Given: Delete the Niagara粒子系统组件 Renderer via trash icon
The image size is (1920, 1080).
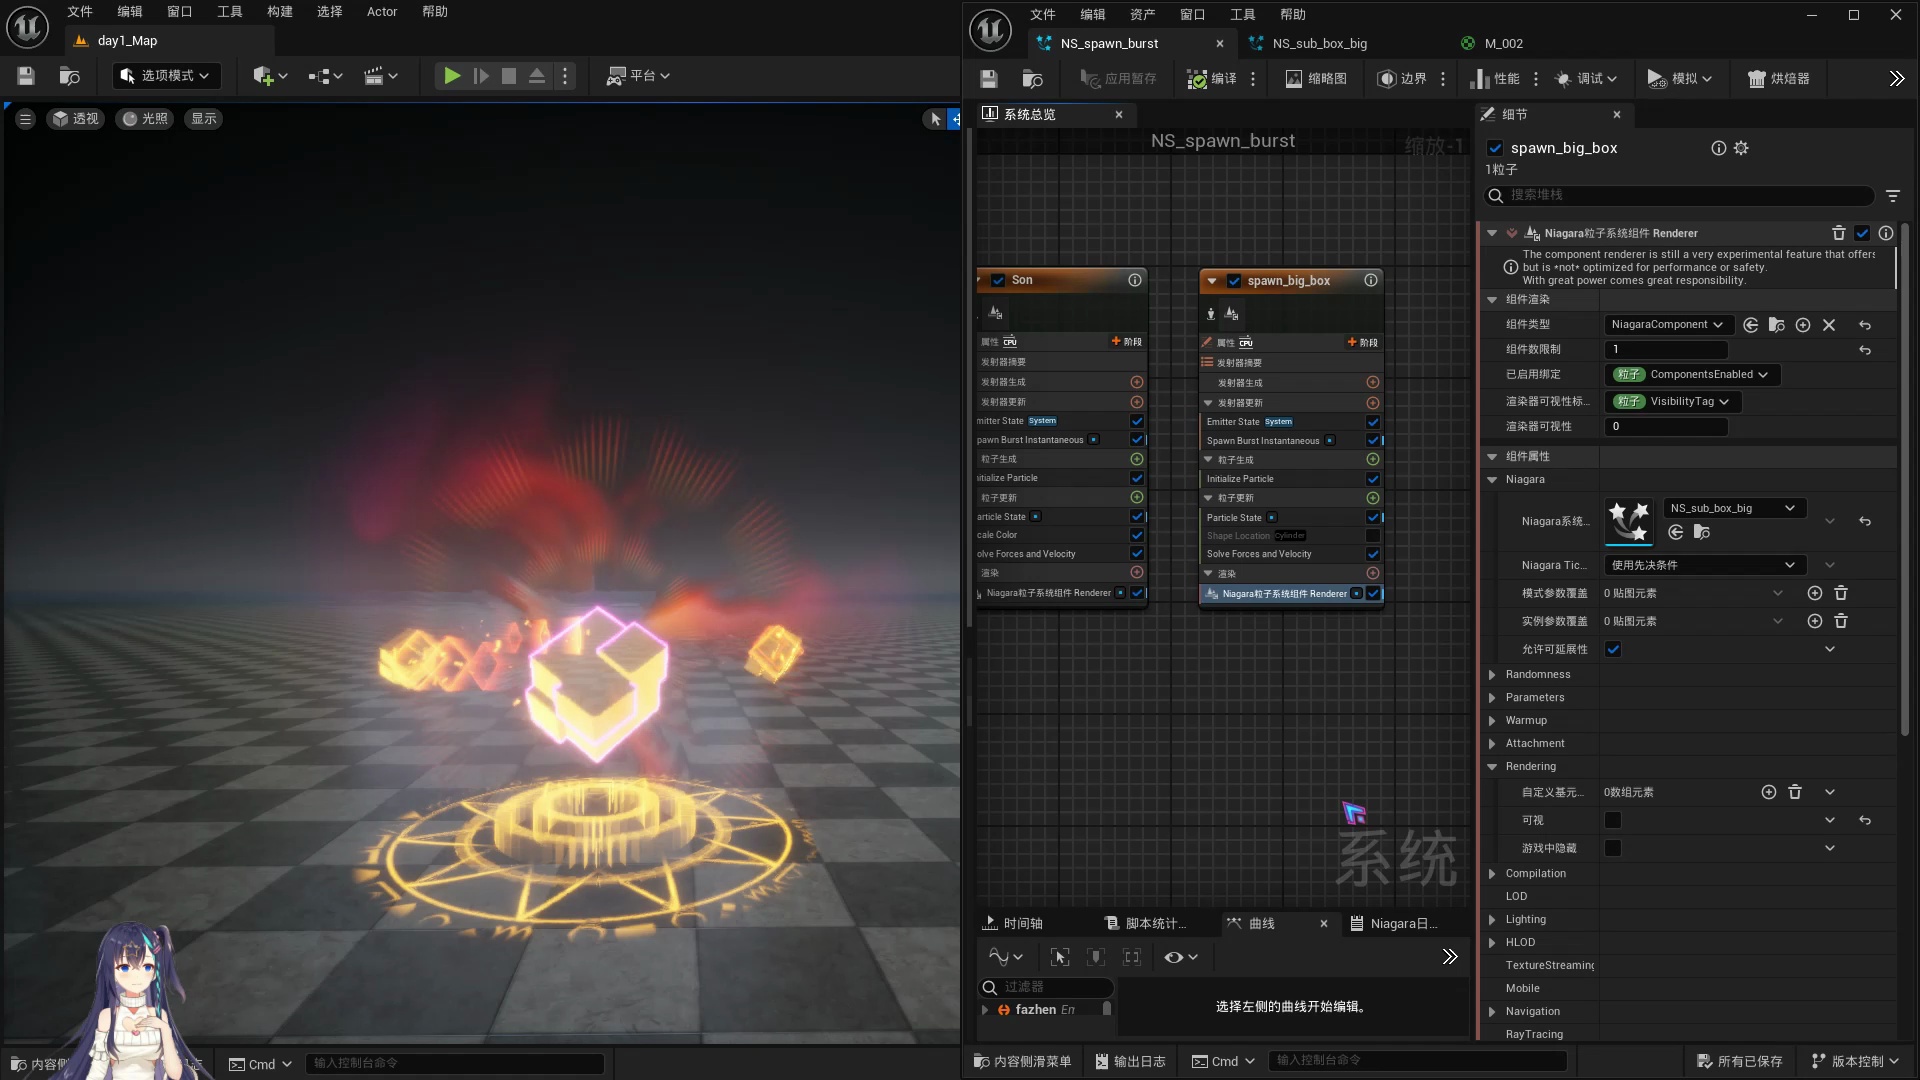Looking at the screenshot, I should click(1837, 233).
